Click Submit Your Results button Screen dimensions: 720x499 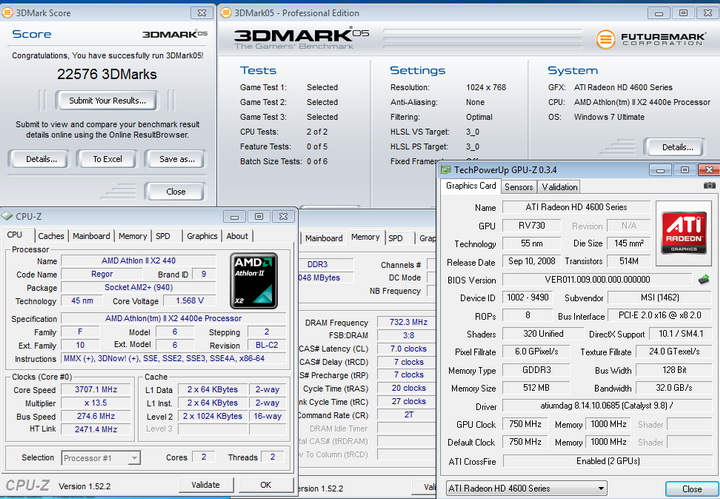coord(107,101)
